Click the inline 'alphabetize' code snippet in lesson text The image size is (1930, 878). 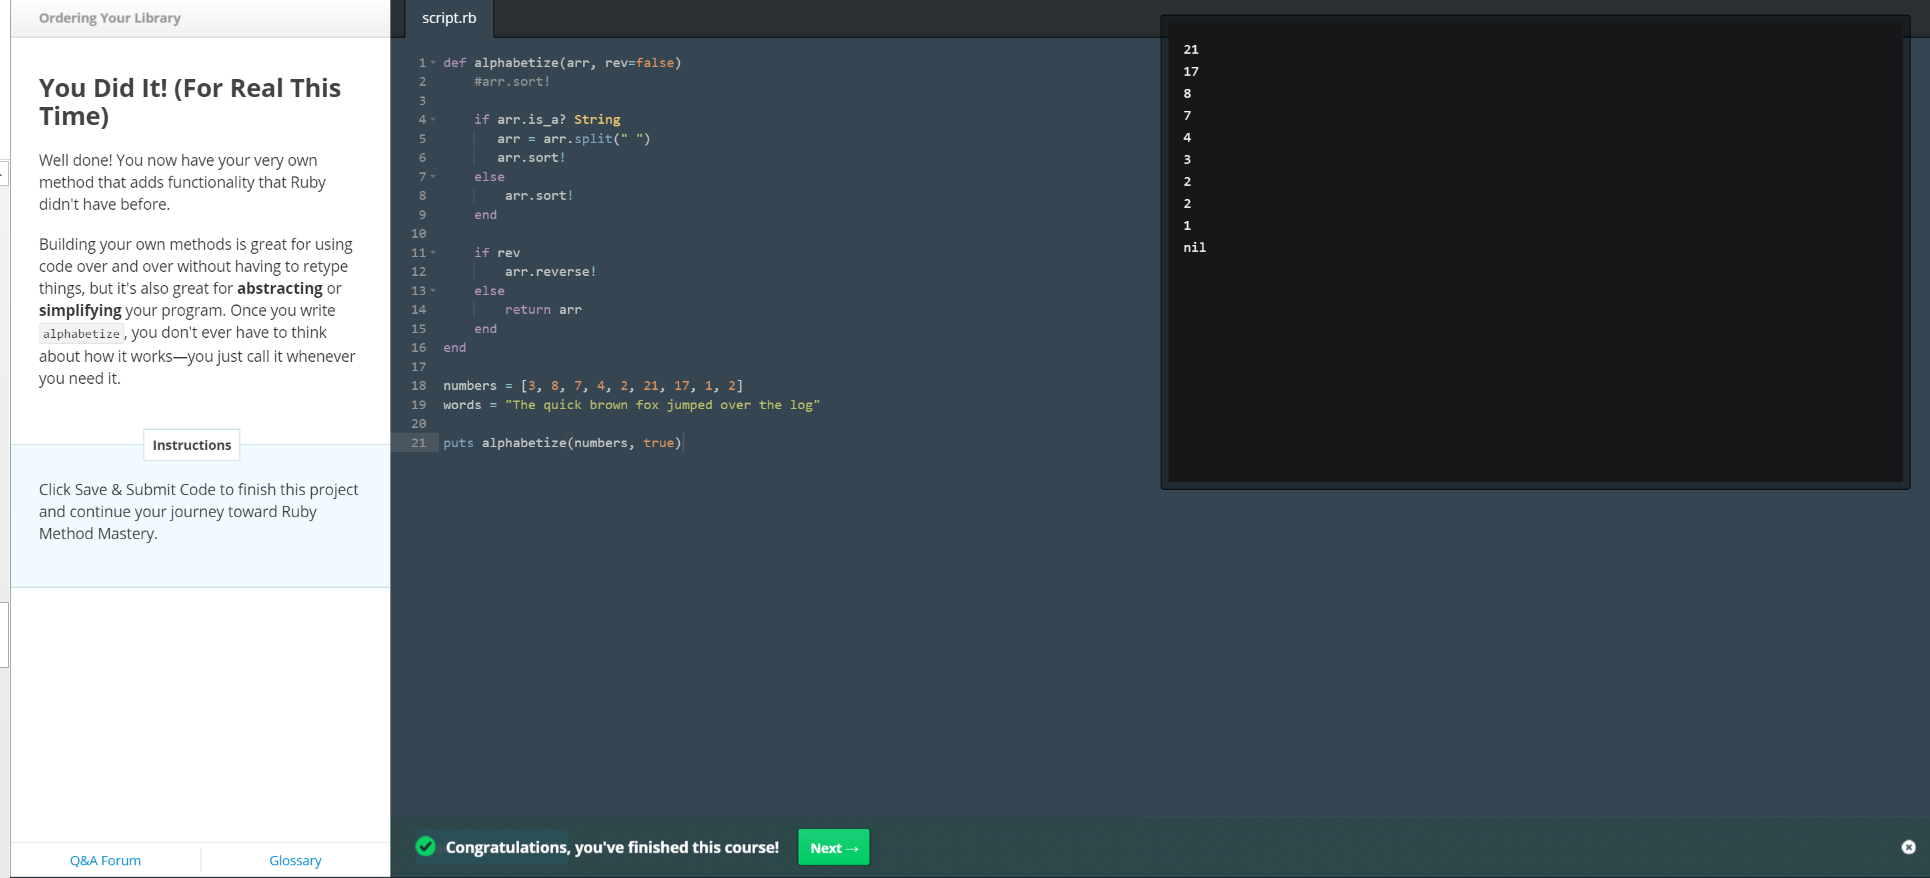pos(81,334)
